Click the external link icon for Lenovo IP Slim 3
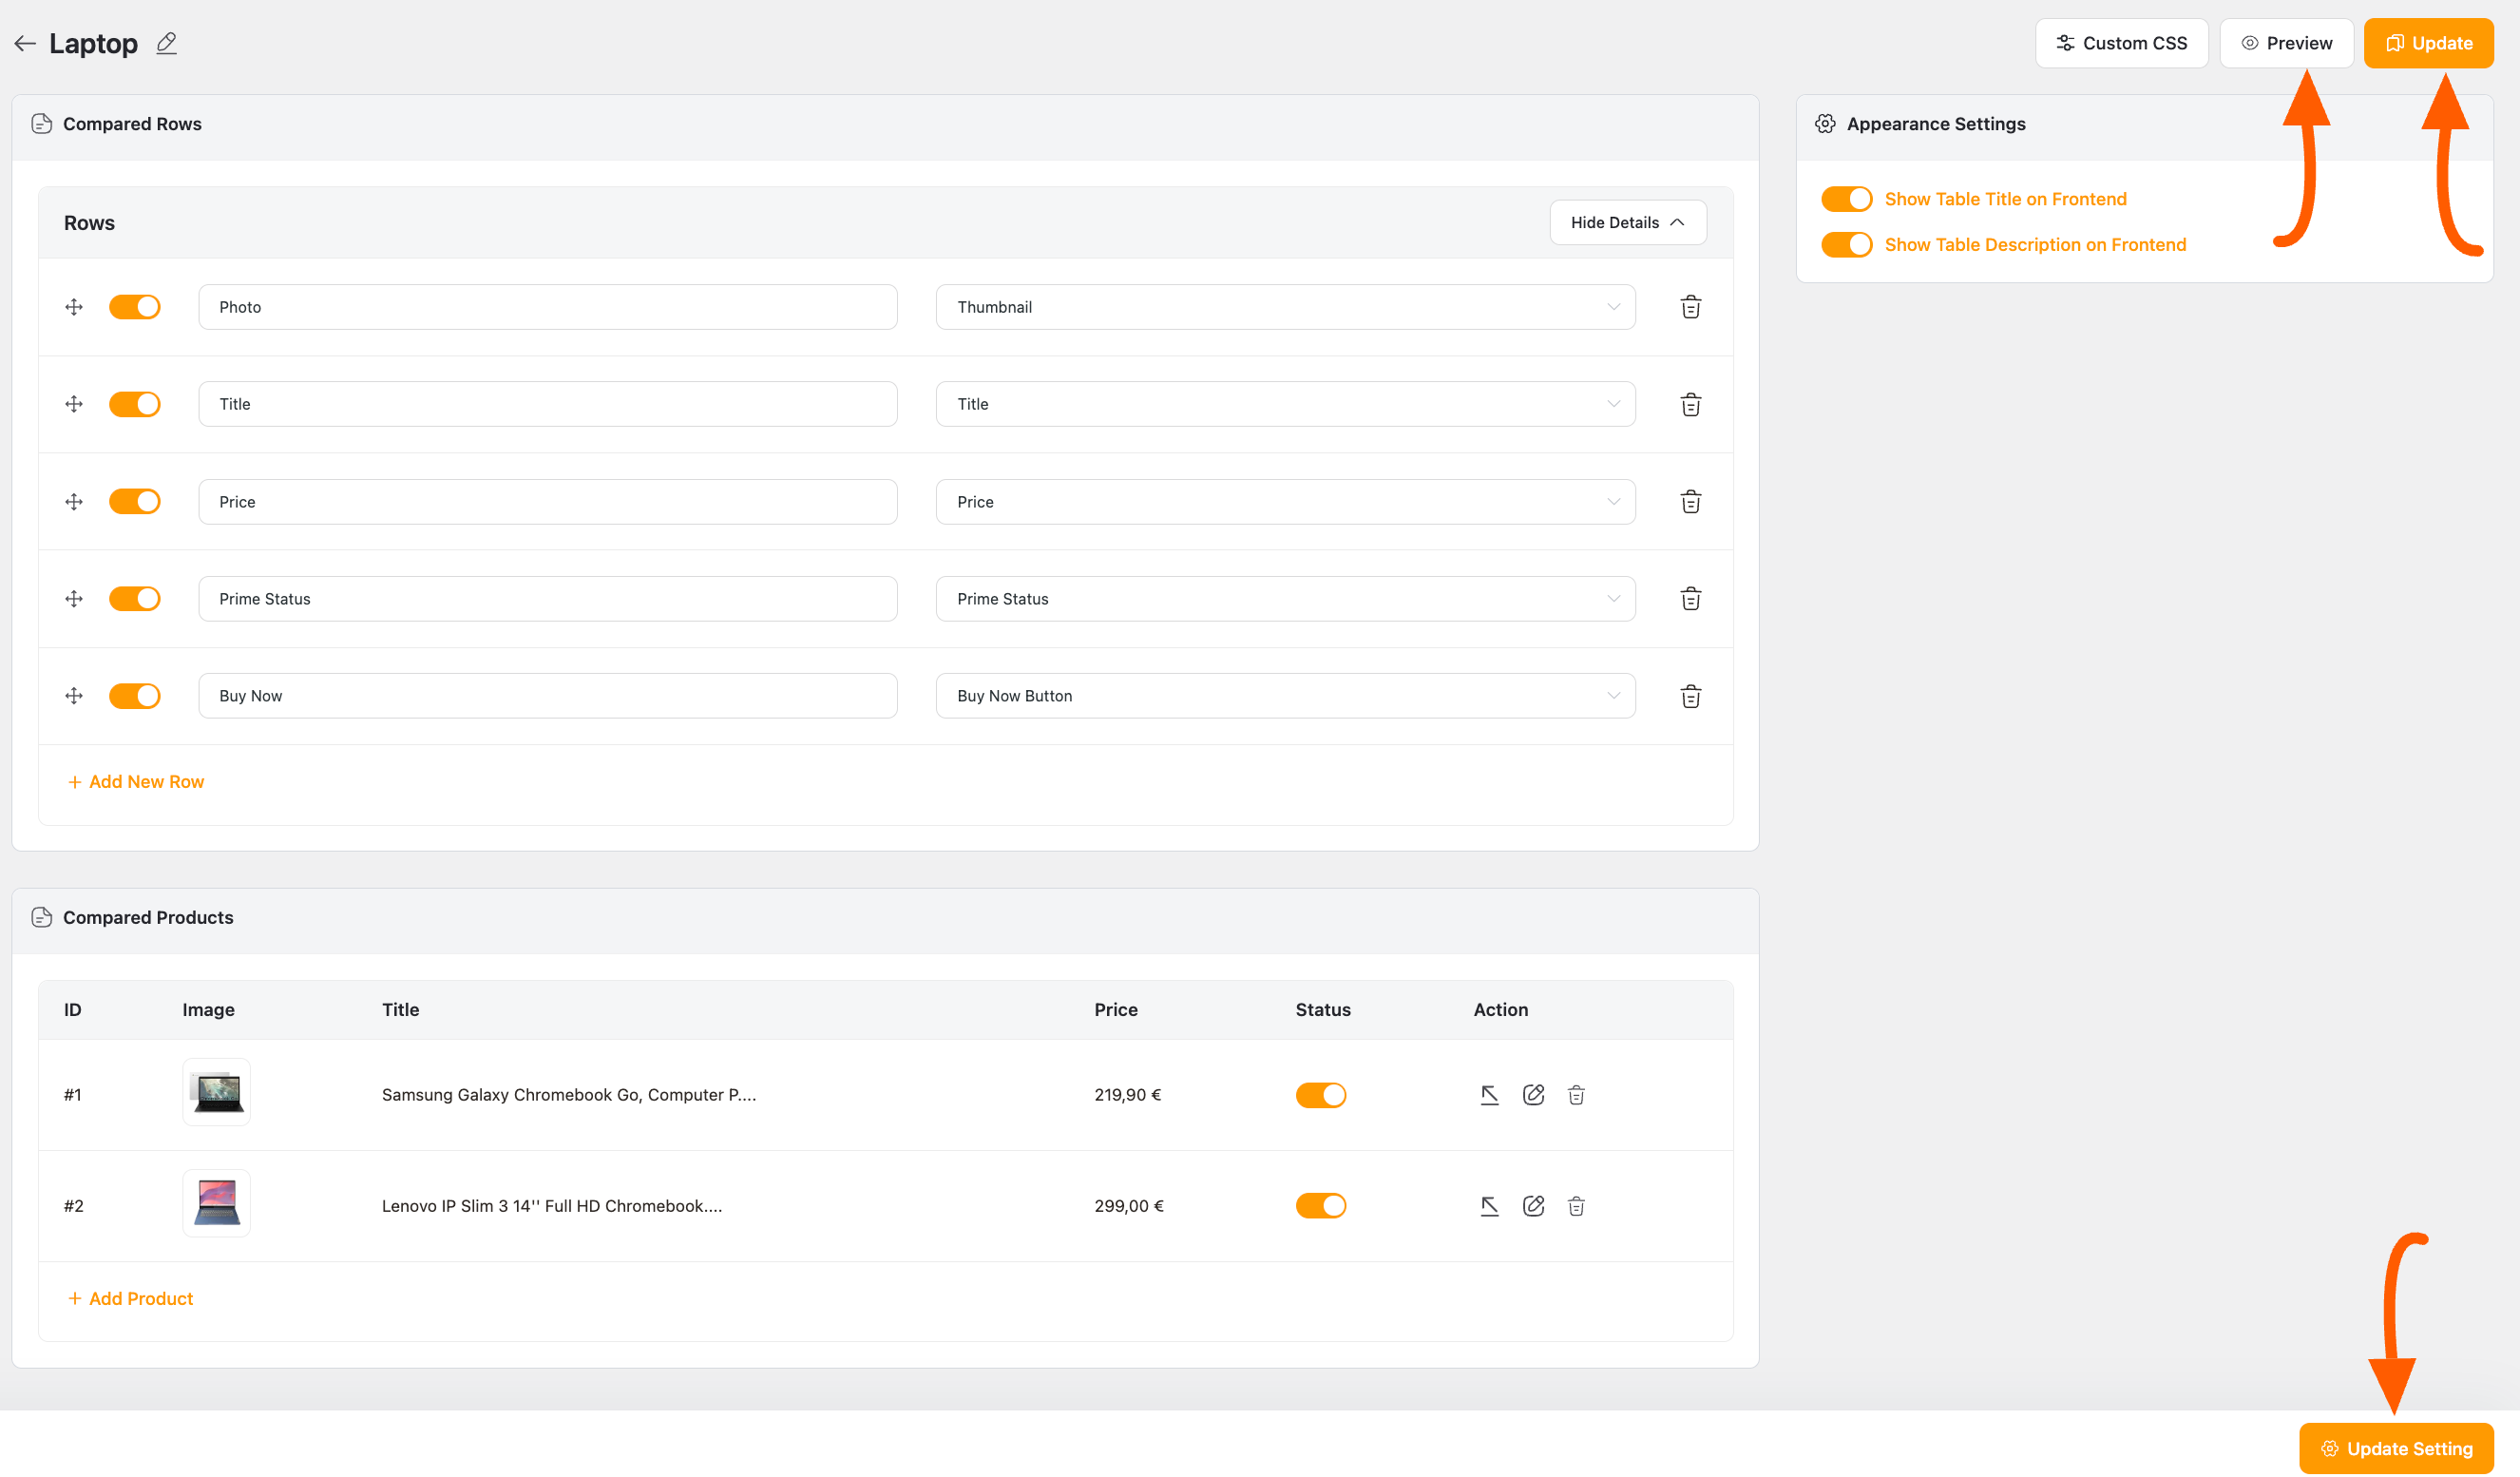This screenshot has width=2520, height=1477. pos(1488,1204)
